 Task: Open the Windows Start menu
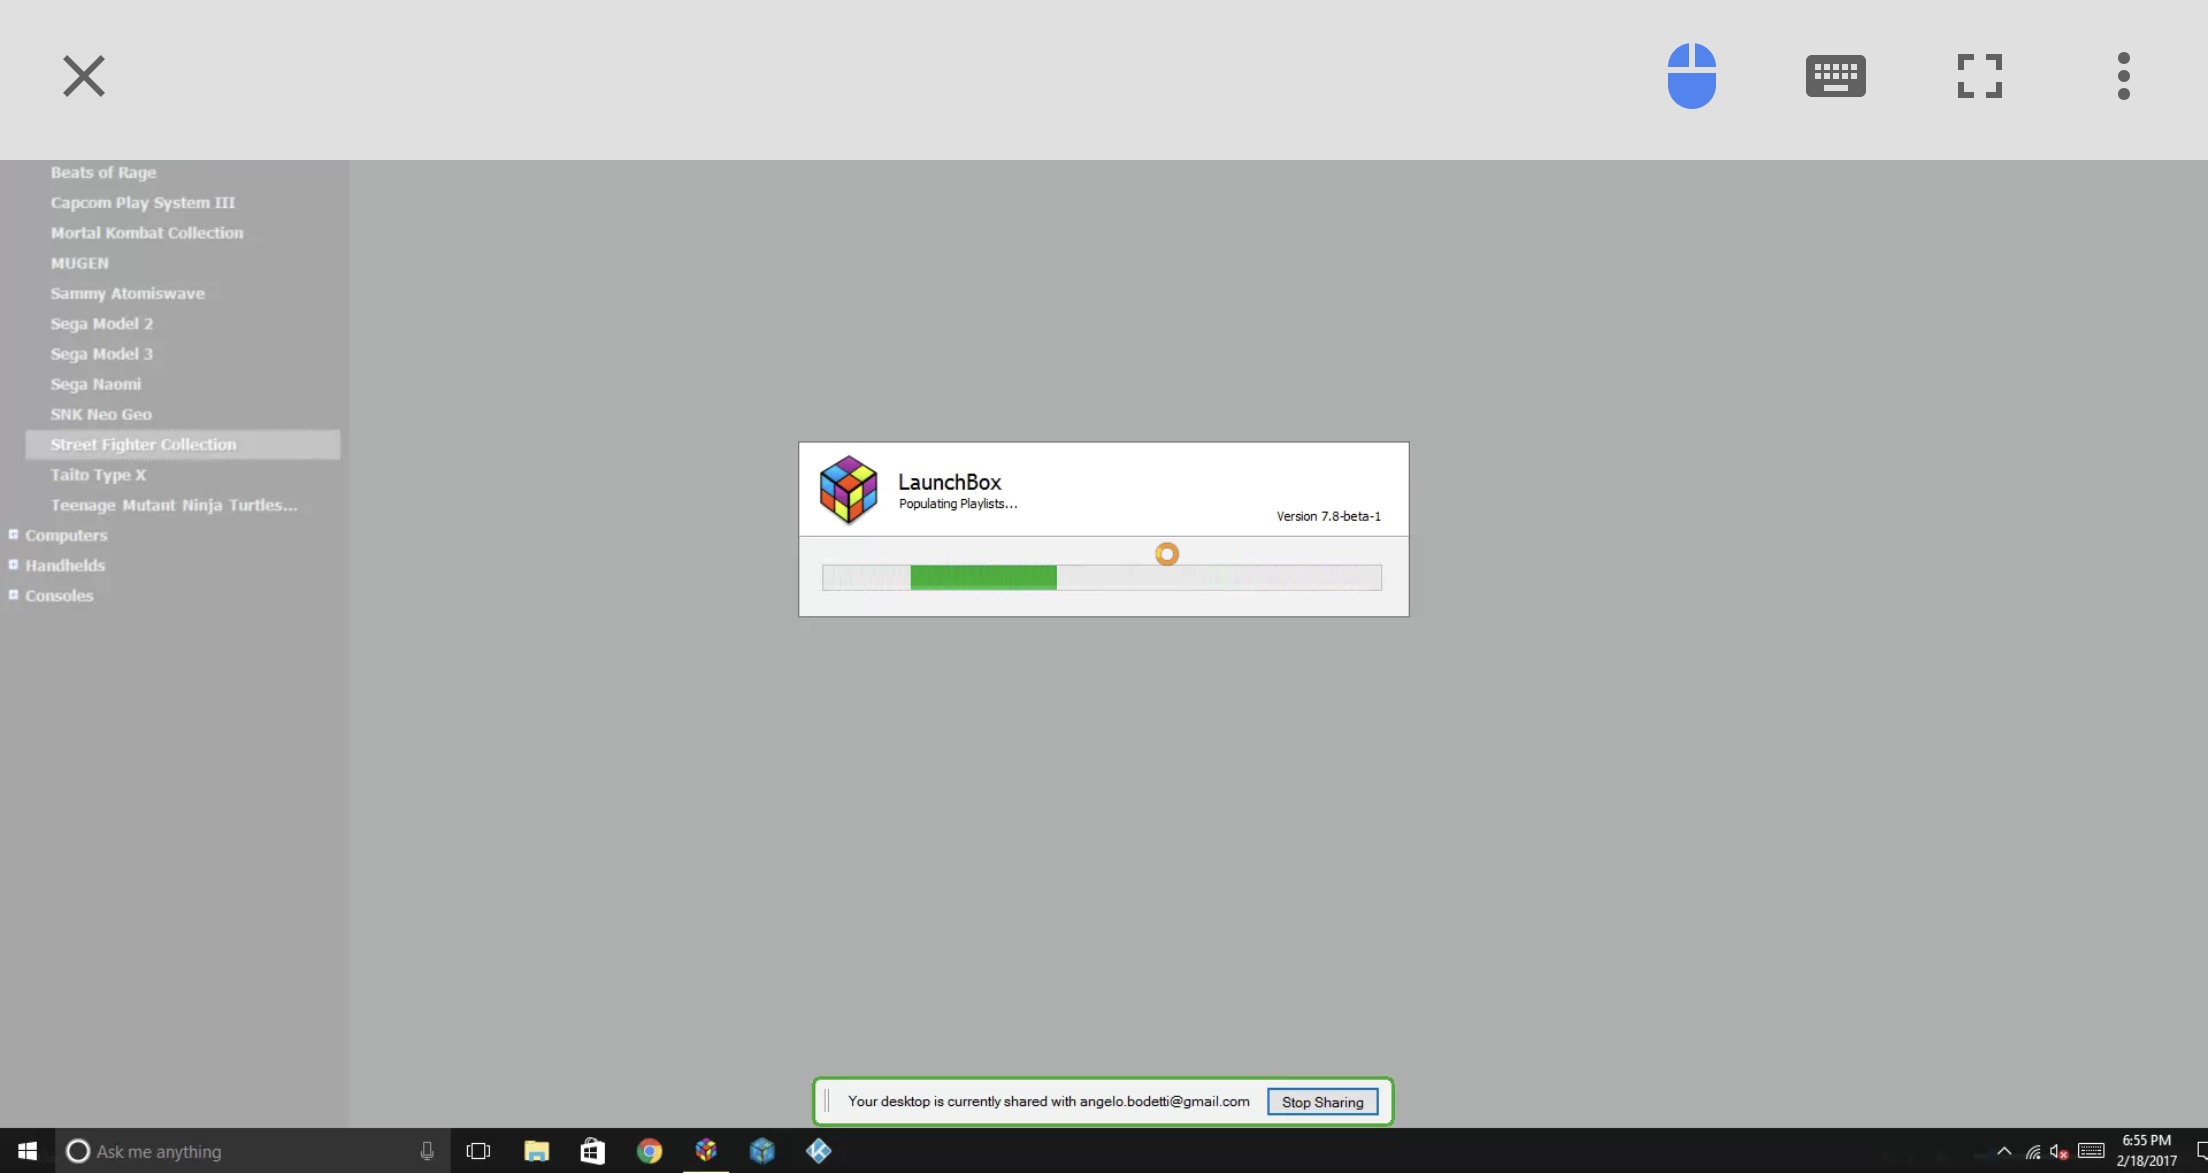point(27,1151)
